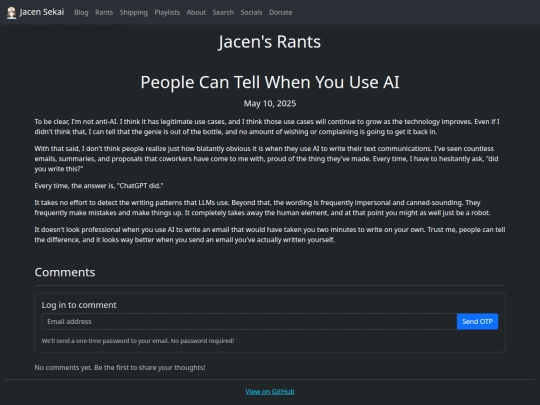This screenshot has height=405, width=540.
Task: Go to the Socials nav link
Action: 251,12
